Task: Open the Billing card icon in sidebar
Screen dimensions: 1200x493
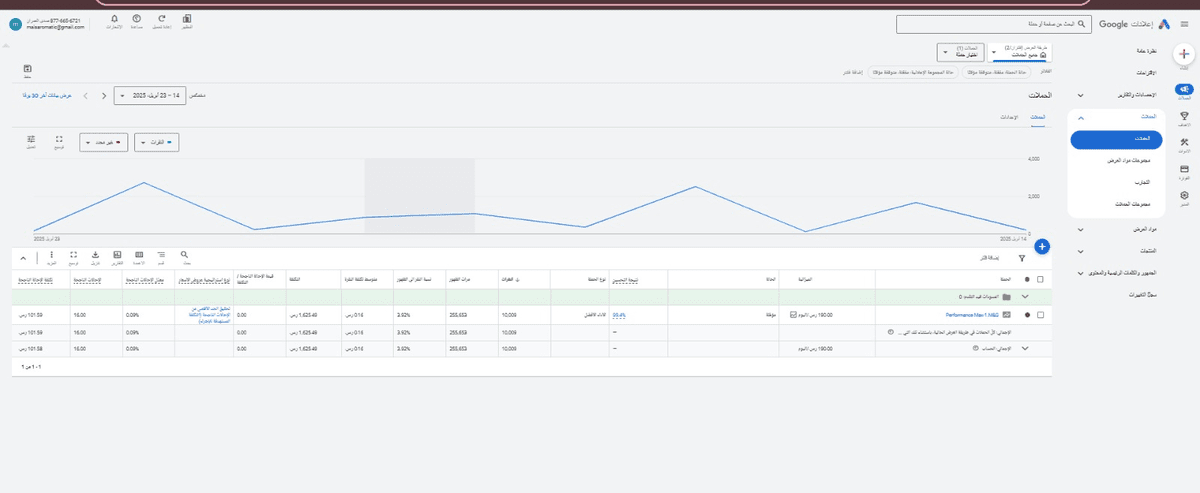Action: click(1184, 170)
